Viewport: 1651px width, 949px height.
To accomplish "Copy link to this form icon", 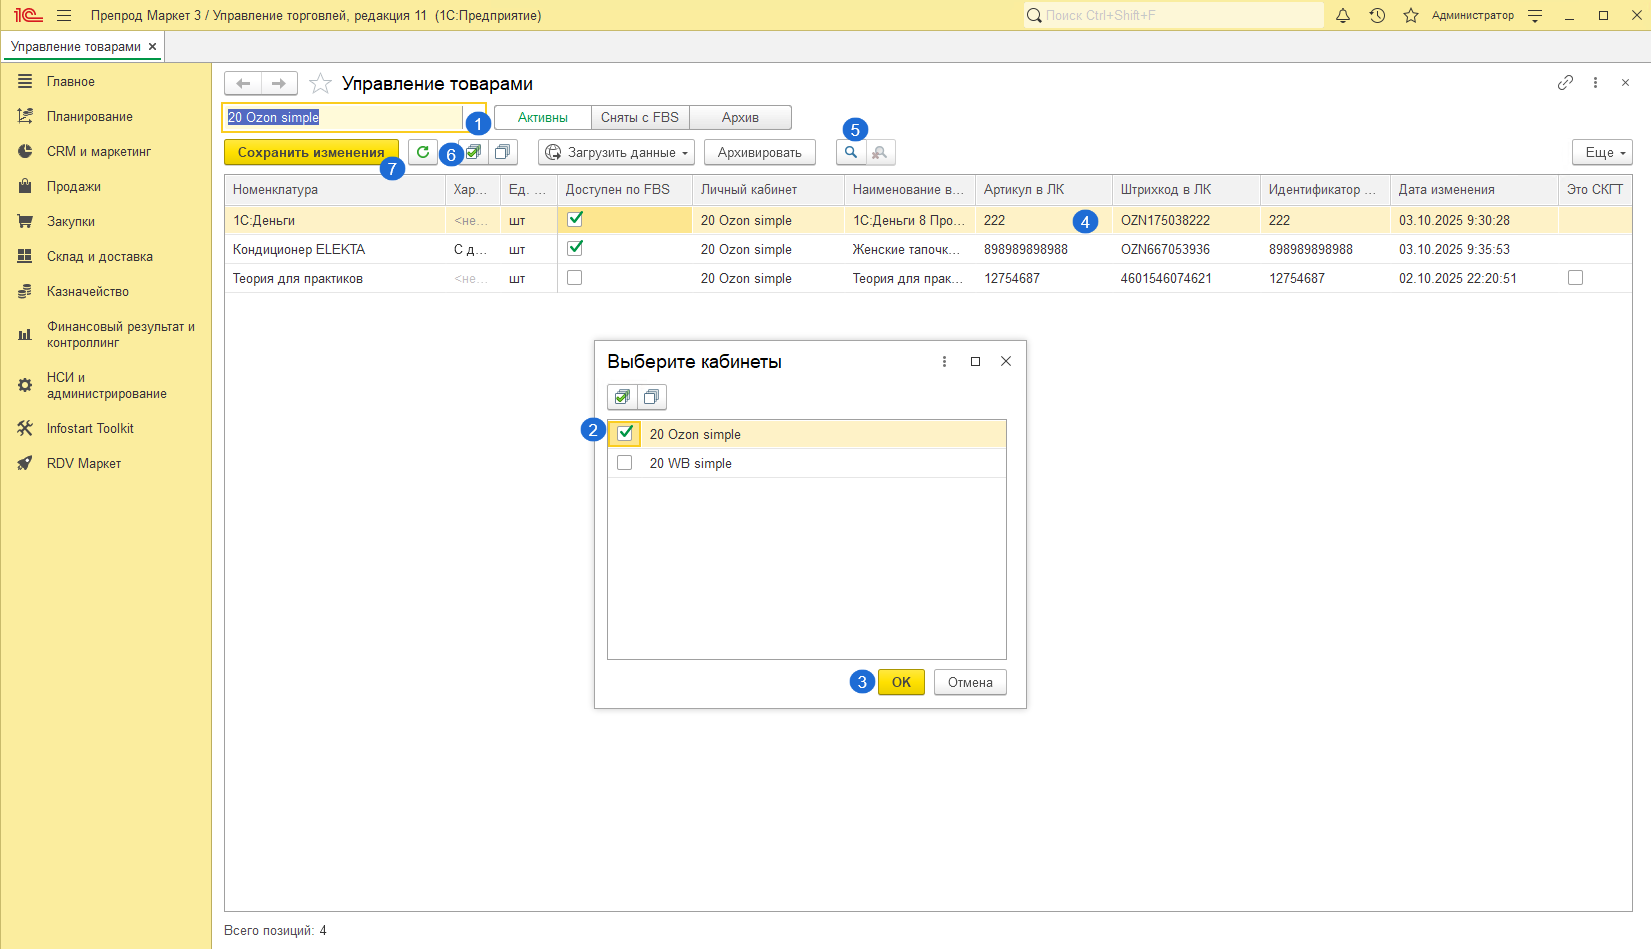I will (x=1565, y=83).
